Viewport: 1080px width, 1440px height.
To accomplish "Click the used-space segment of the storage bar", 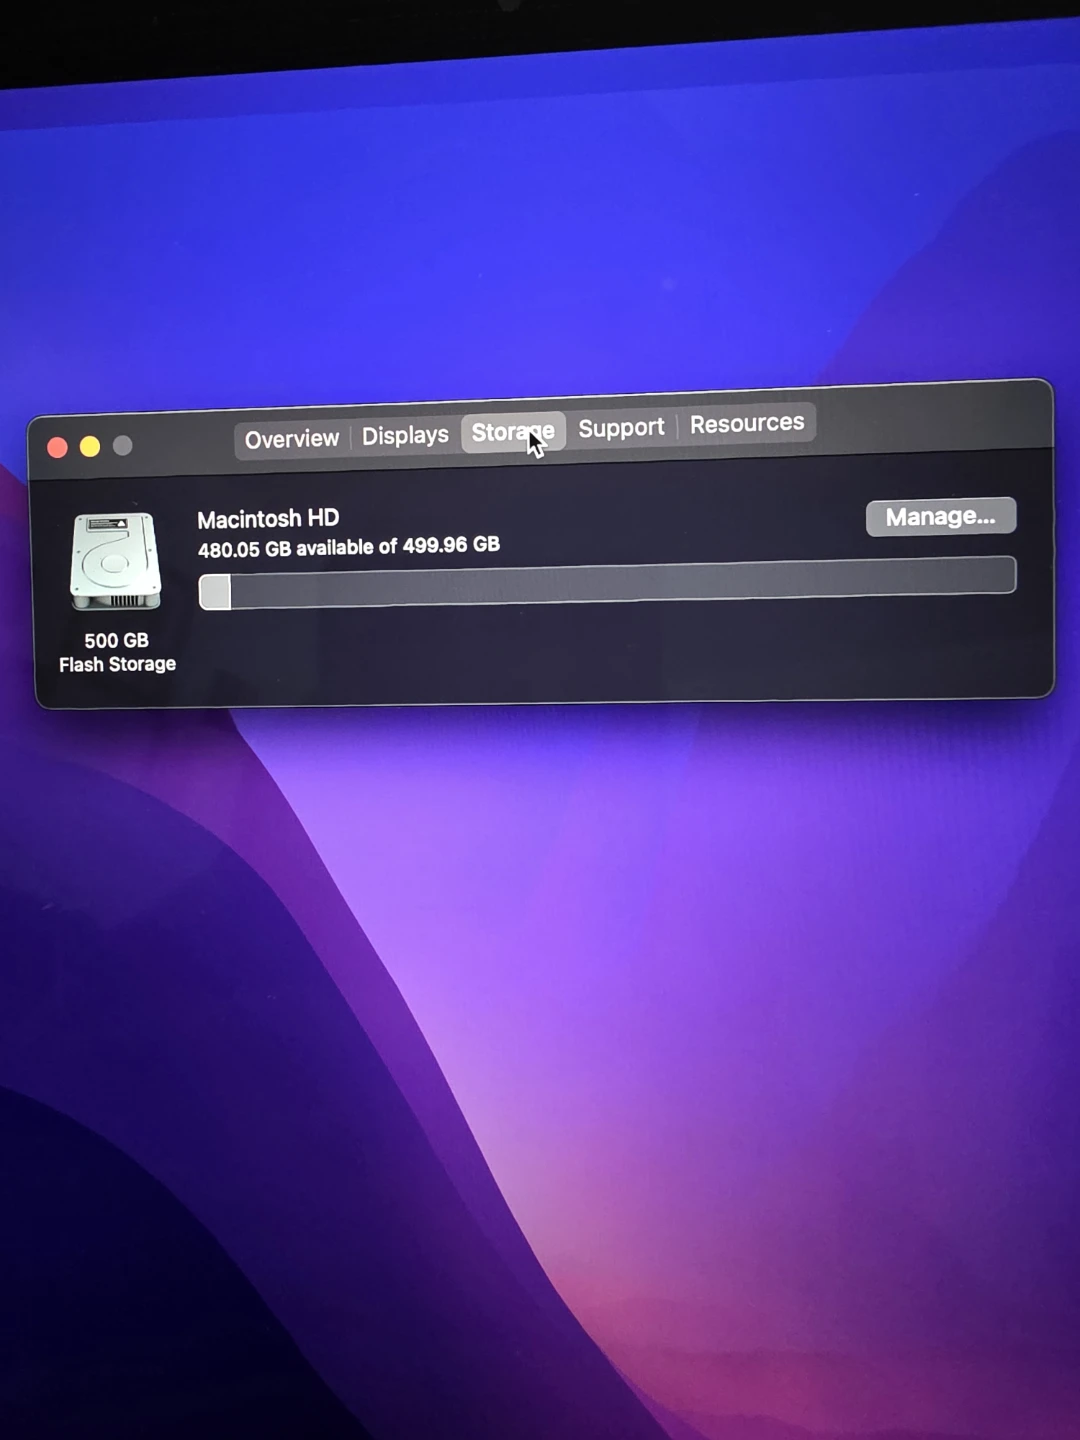I will (x=215, y=592).
